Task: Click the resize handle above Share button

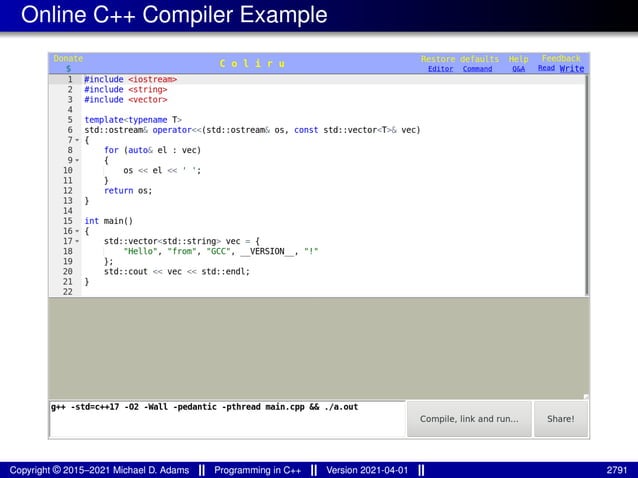Action: 586,397
